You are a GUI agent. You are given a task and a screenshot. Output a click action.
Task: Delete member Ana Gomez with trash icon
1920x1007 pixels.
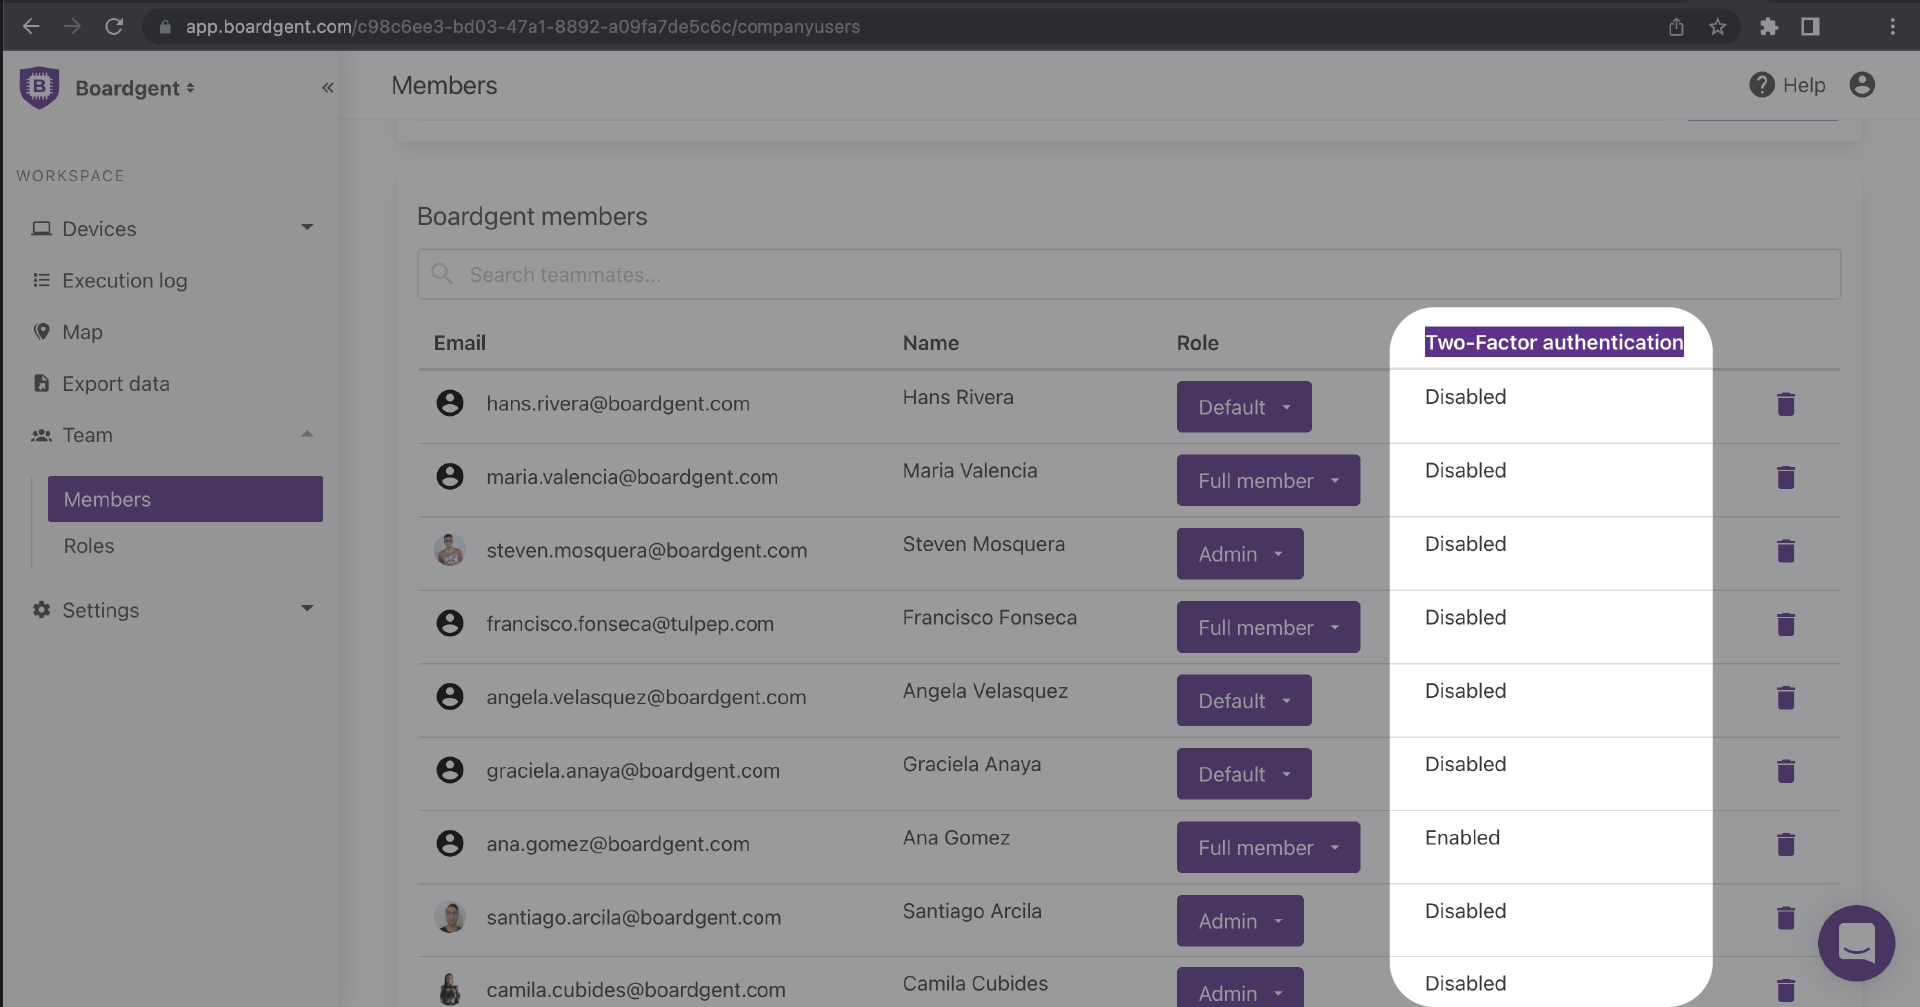coord(1786,844)
